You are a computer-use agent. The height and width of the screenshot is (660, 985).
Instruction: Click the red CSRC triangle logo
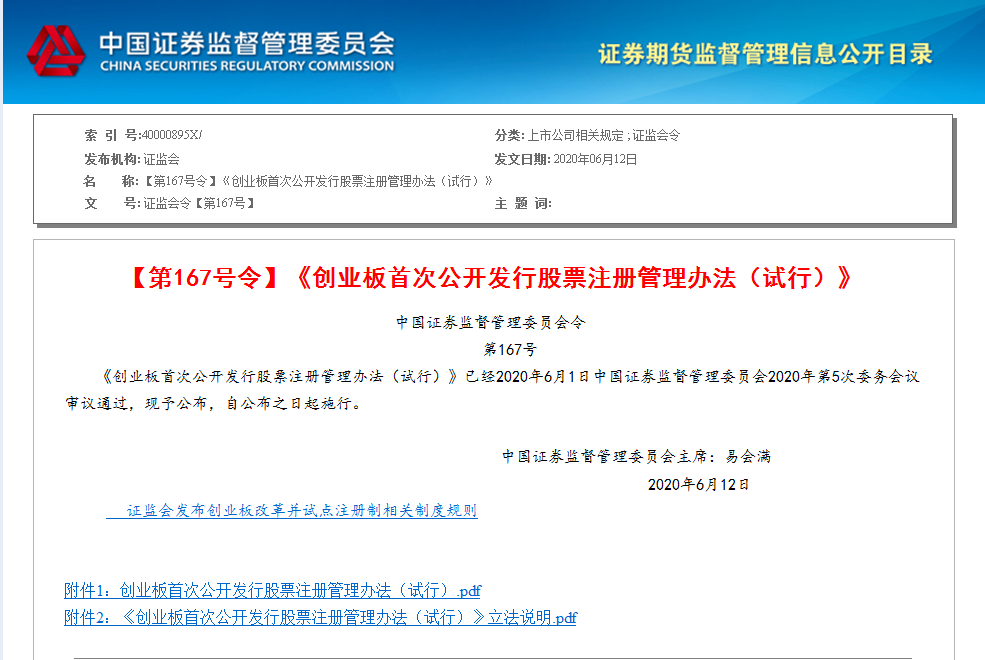pos(56,51)
